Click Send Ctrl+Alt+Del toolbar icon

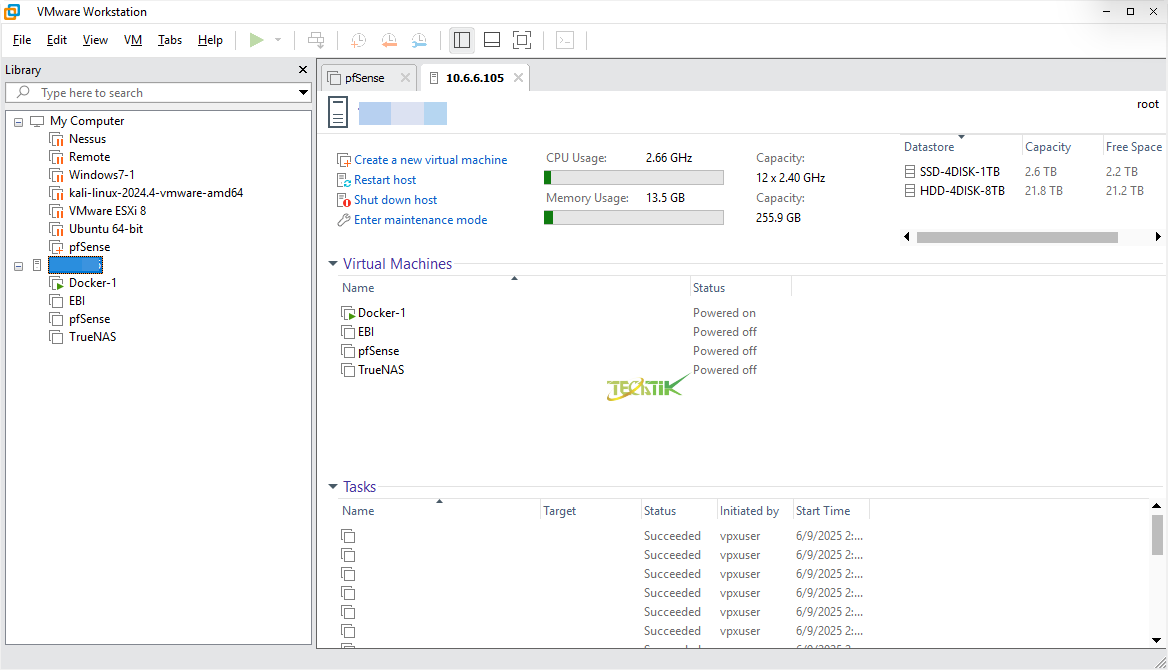click(316, 40)
